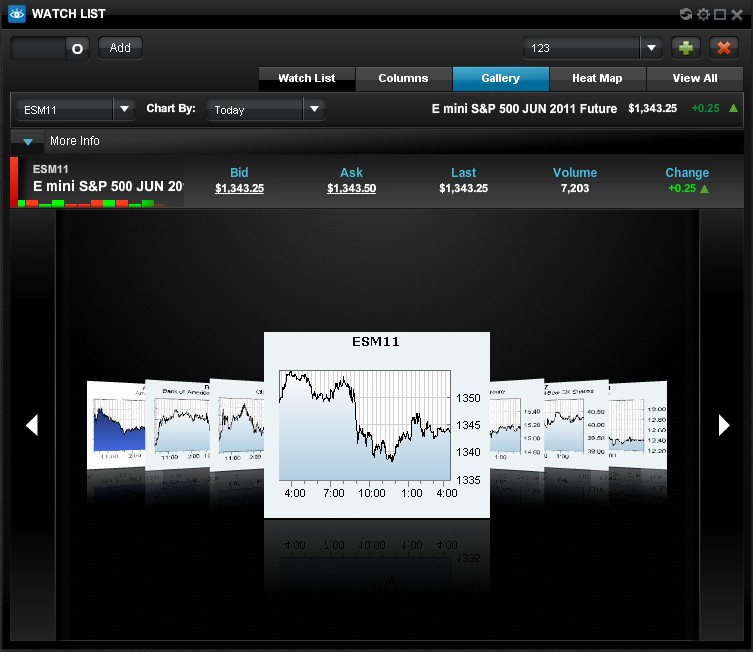
Task: Click the green plus new list button
Action: click(x=686, y=48)
